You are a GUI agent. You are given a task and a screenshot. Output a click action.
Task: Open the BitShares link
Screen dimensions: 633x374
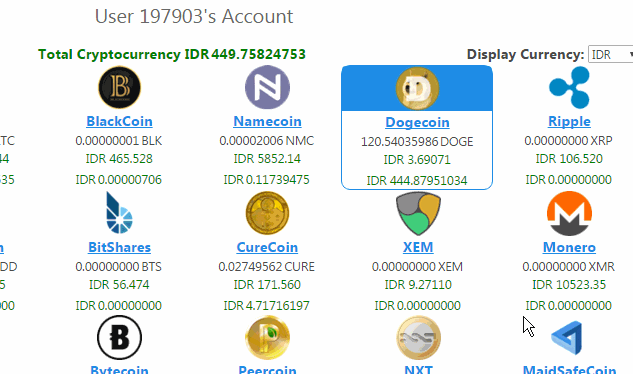coord(119,247)
